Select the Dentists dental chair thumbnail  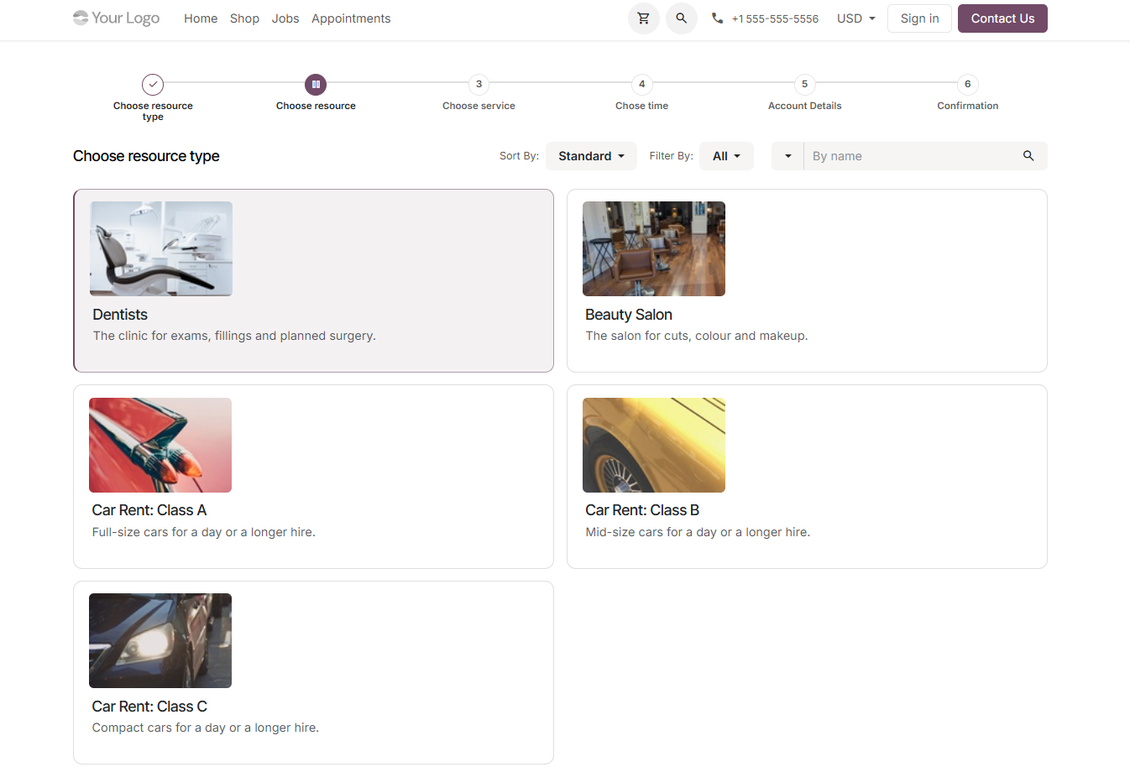[x=161, y=249]
